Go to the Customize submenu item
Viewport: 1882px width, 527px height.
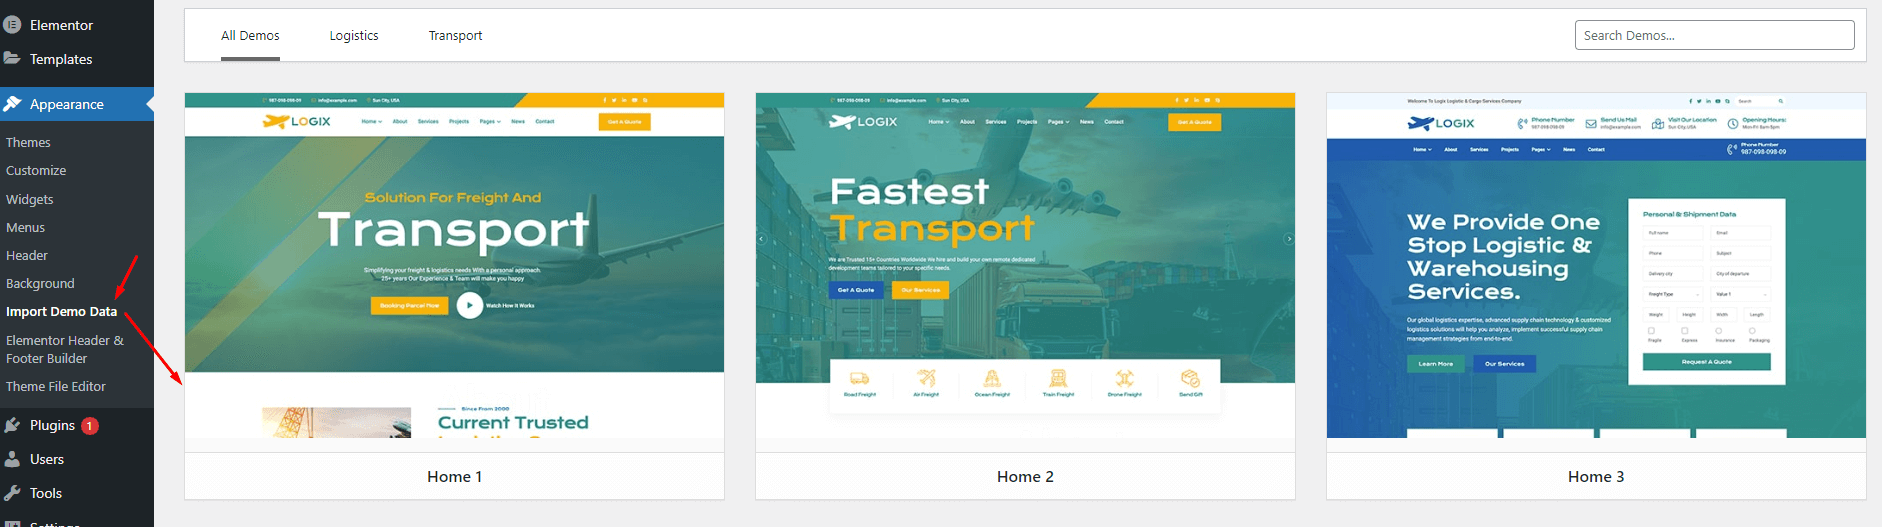coord(36,171)
